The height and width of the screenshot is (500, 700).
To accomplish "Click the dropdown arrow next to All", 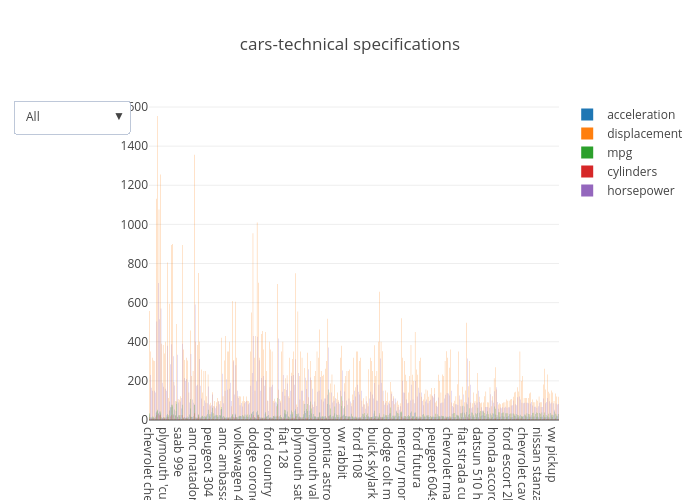I will [x=119, y=117].
